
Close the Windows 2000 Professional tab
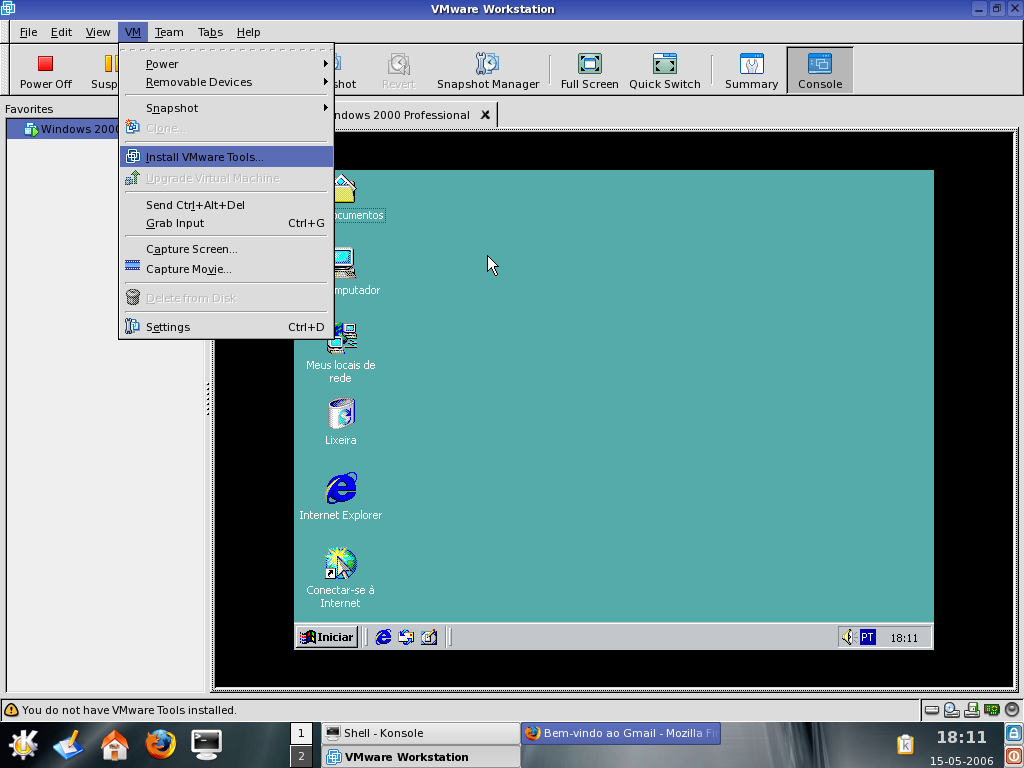(485, 115)
